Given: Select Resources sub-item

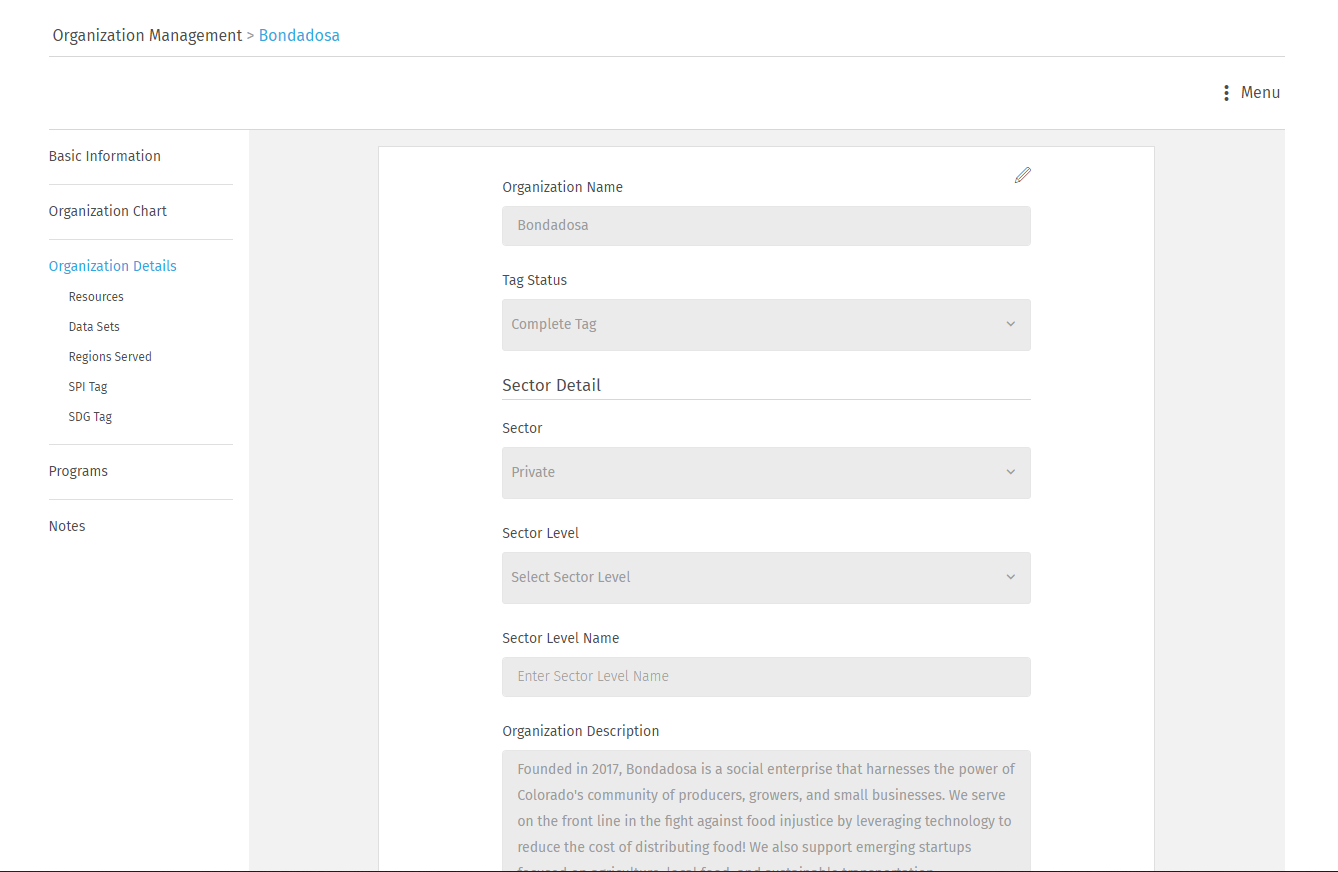Looking at the screenshot, I should pos(96,297).
